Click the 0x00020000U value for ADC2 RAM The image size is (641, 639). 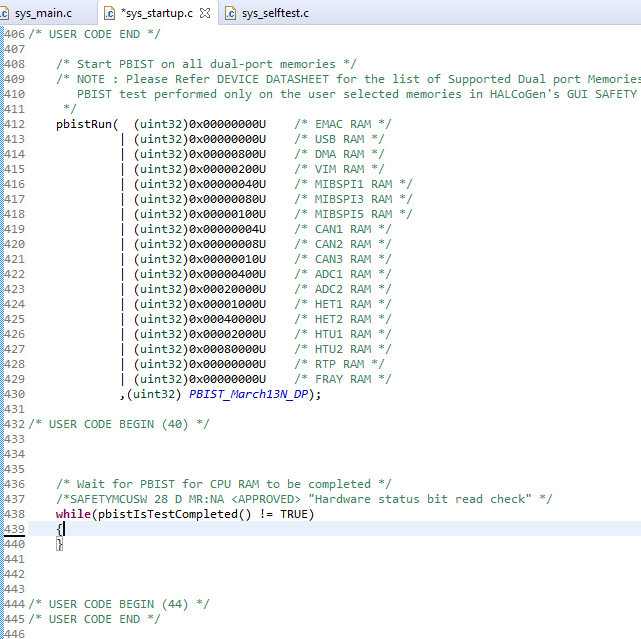[x=227, y=289]
